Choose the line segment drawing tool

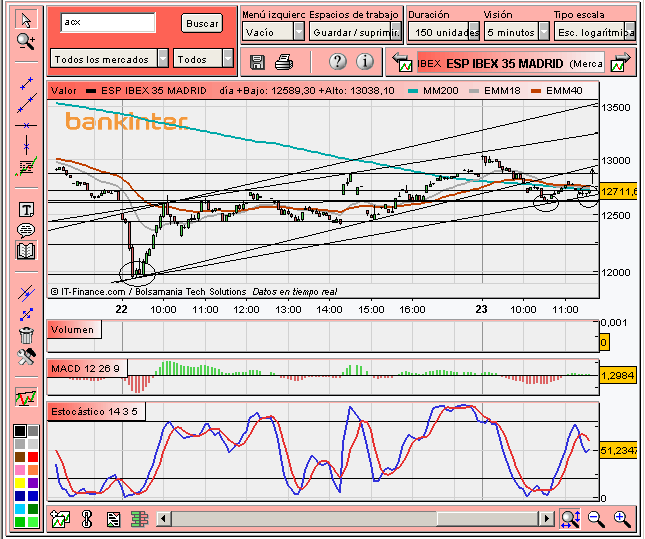[26, 83]
